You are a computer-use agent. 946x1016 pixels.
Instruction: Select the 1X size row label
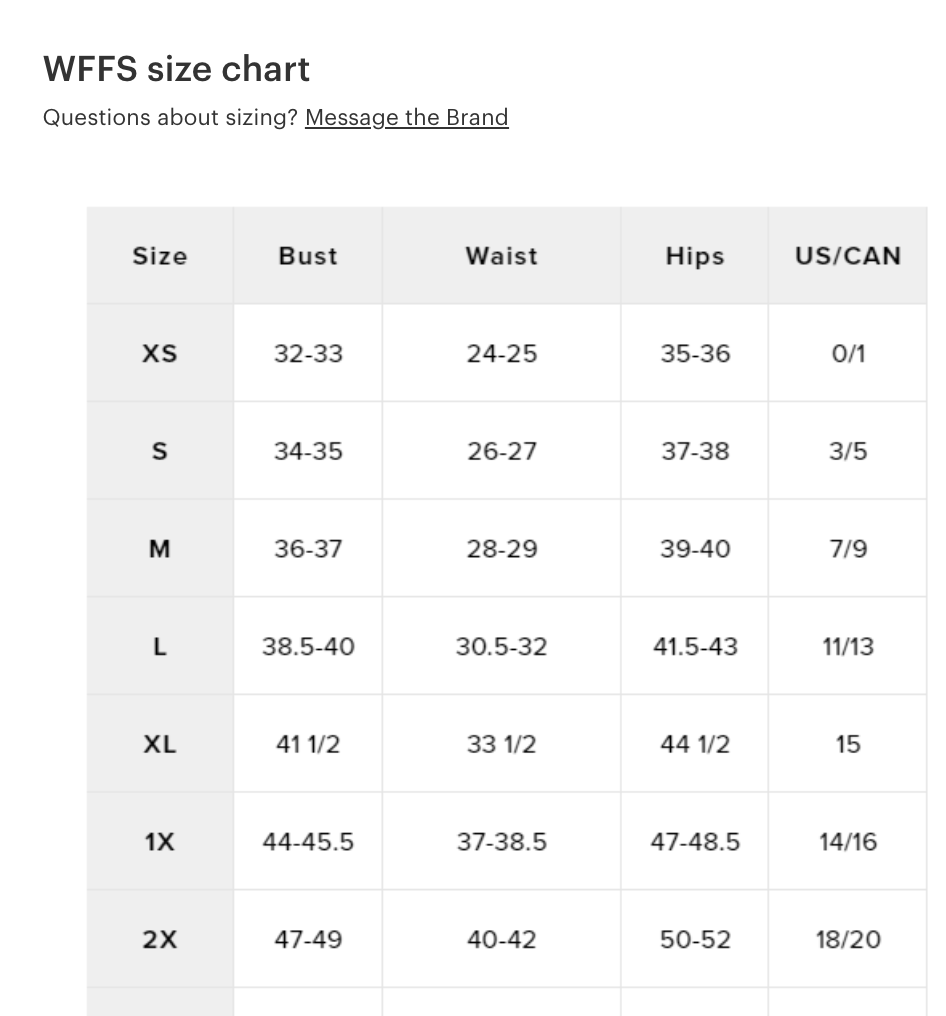160,842
